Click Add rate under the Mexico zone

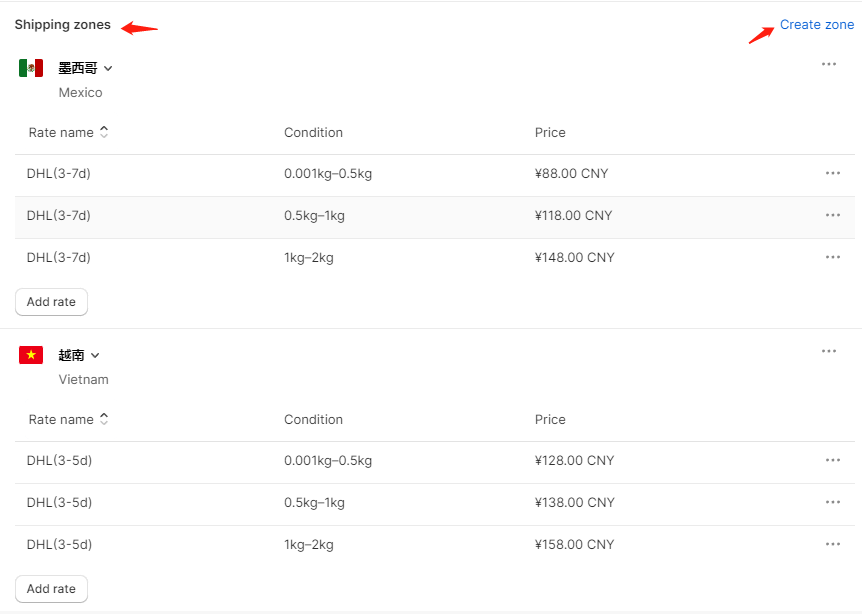click(x=51, y=302)
